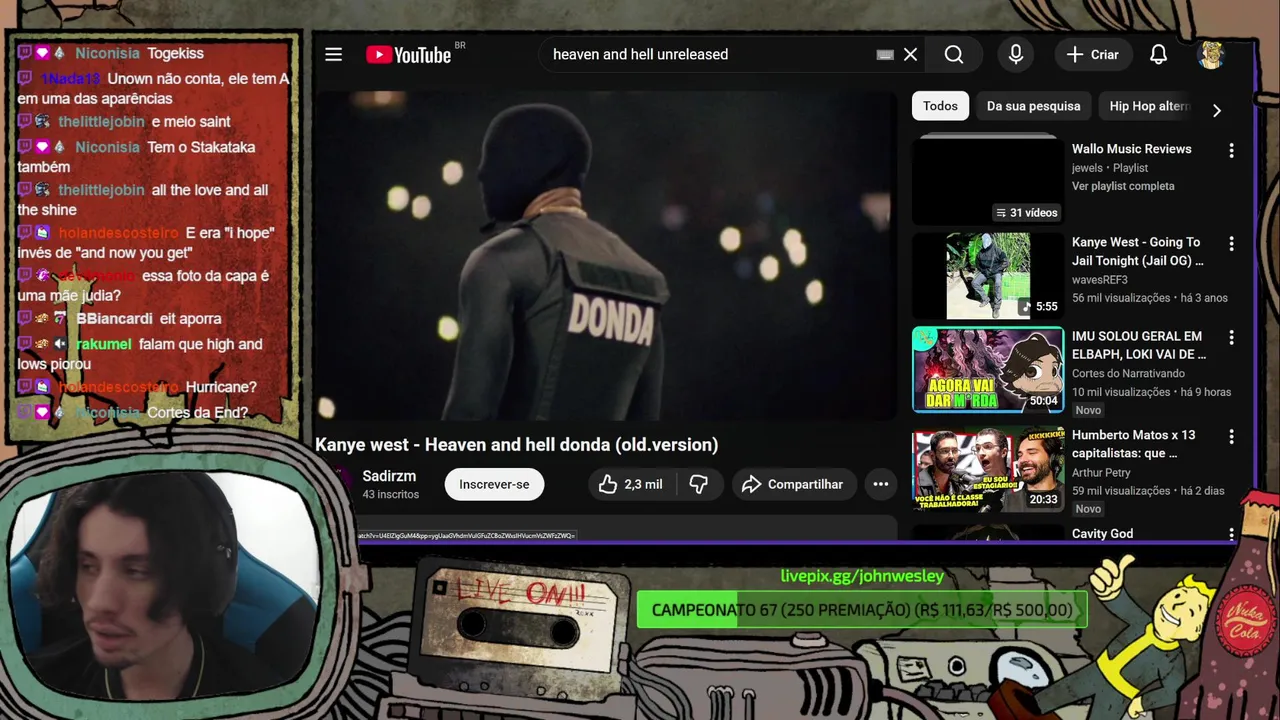Open the Humberto Matos video thumbnail

988,470
